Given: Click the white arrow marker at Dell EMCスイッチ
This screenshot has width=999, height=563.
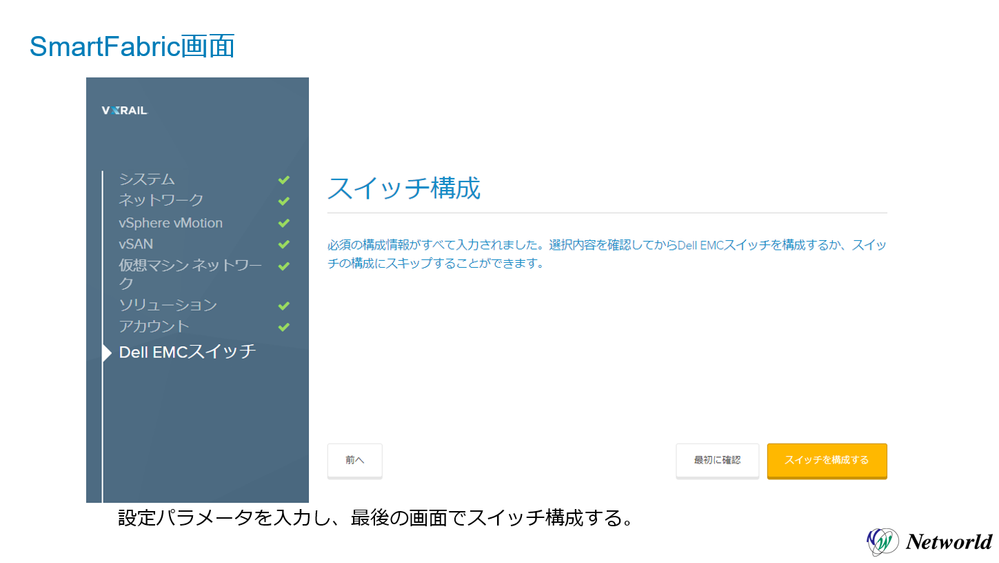Looking at the screenshot, I should click(108, 352).
